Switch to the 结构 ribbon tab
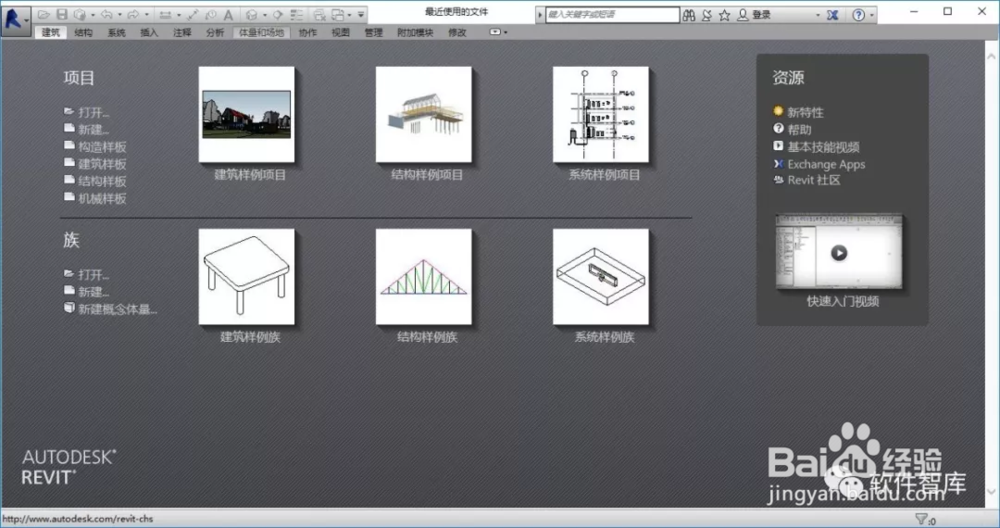The image size is (1000, 528). tap(84, 32)
